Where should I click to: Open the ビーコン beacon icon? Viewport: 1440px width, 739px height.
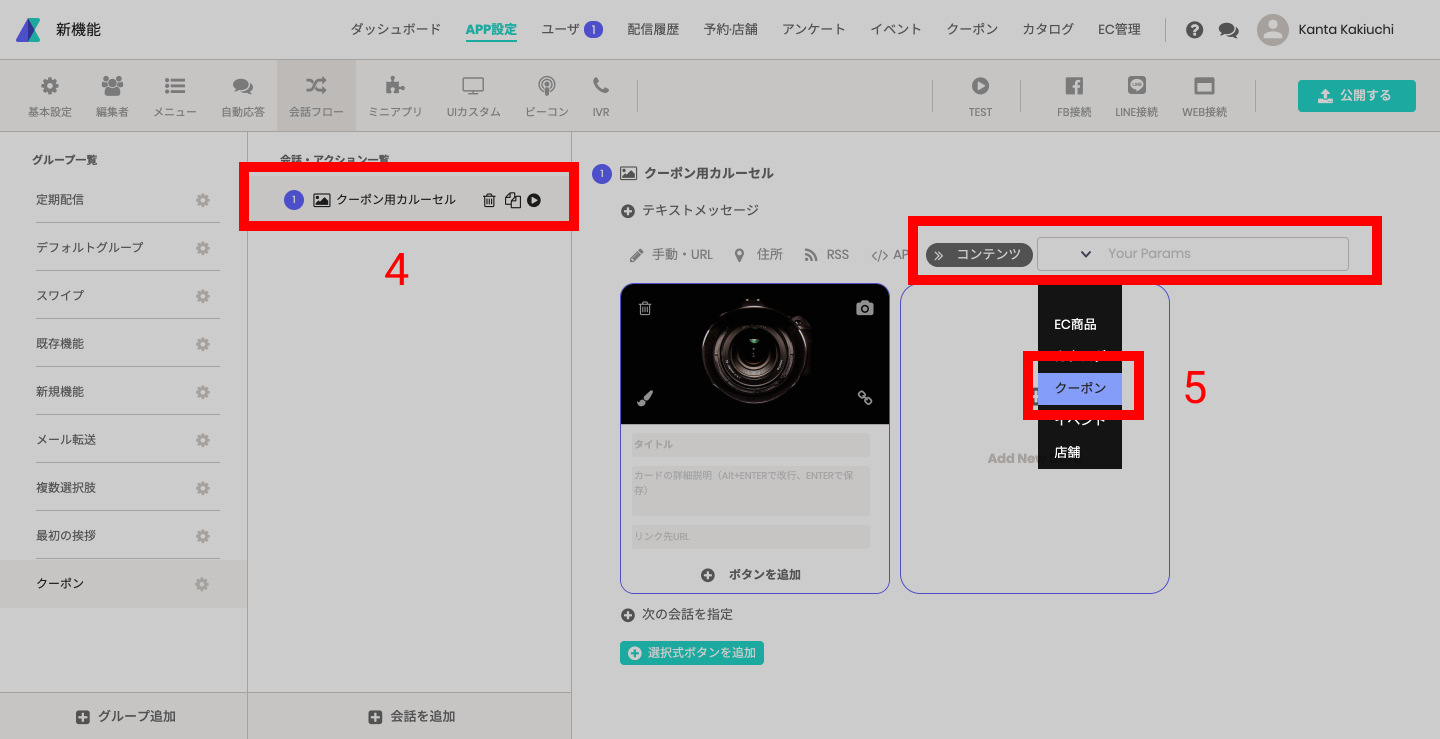(x=546, y=85)
